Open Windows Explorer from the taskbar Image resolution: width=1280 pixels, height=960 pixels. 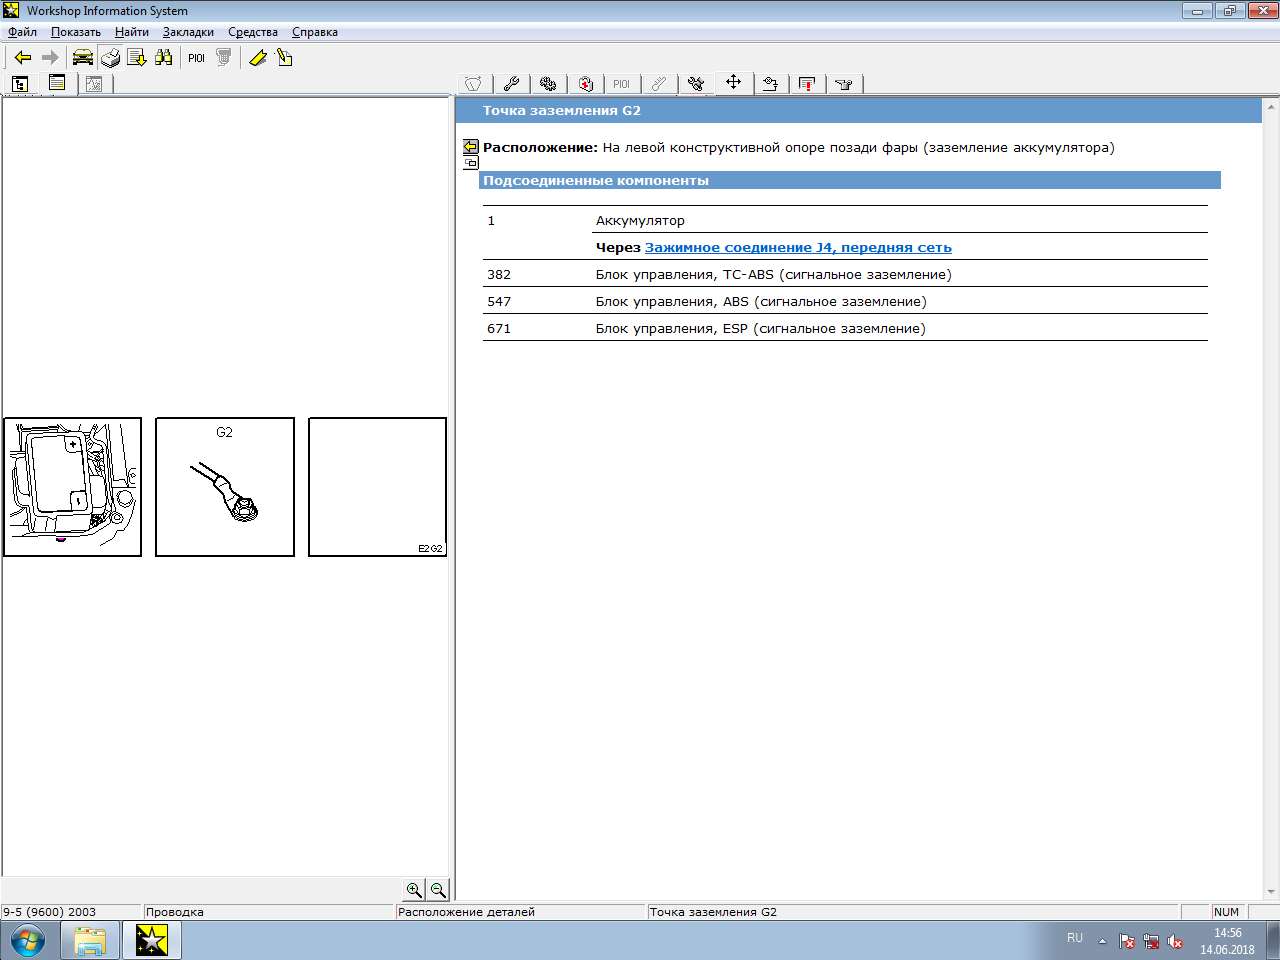[90, 940]
